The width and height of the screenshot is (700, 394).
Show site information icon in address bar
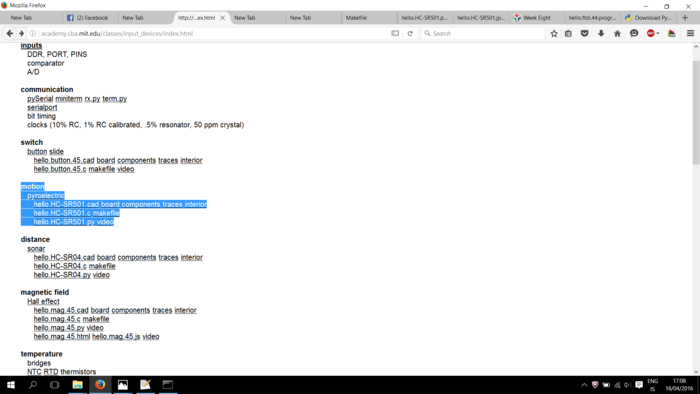click(x=33, y=33)
